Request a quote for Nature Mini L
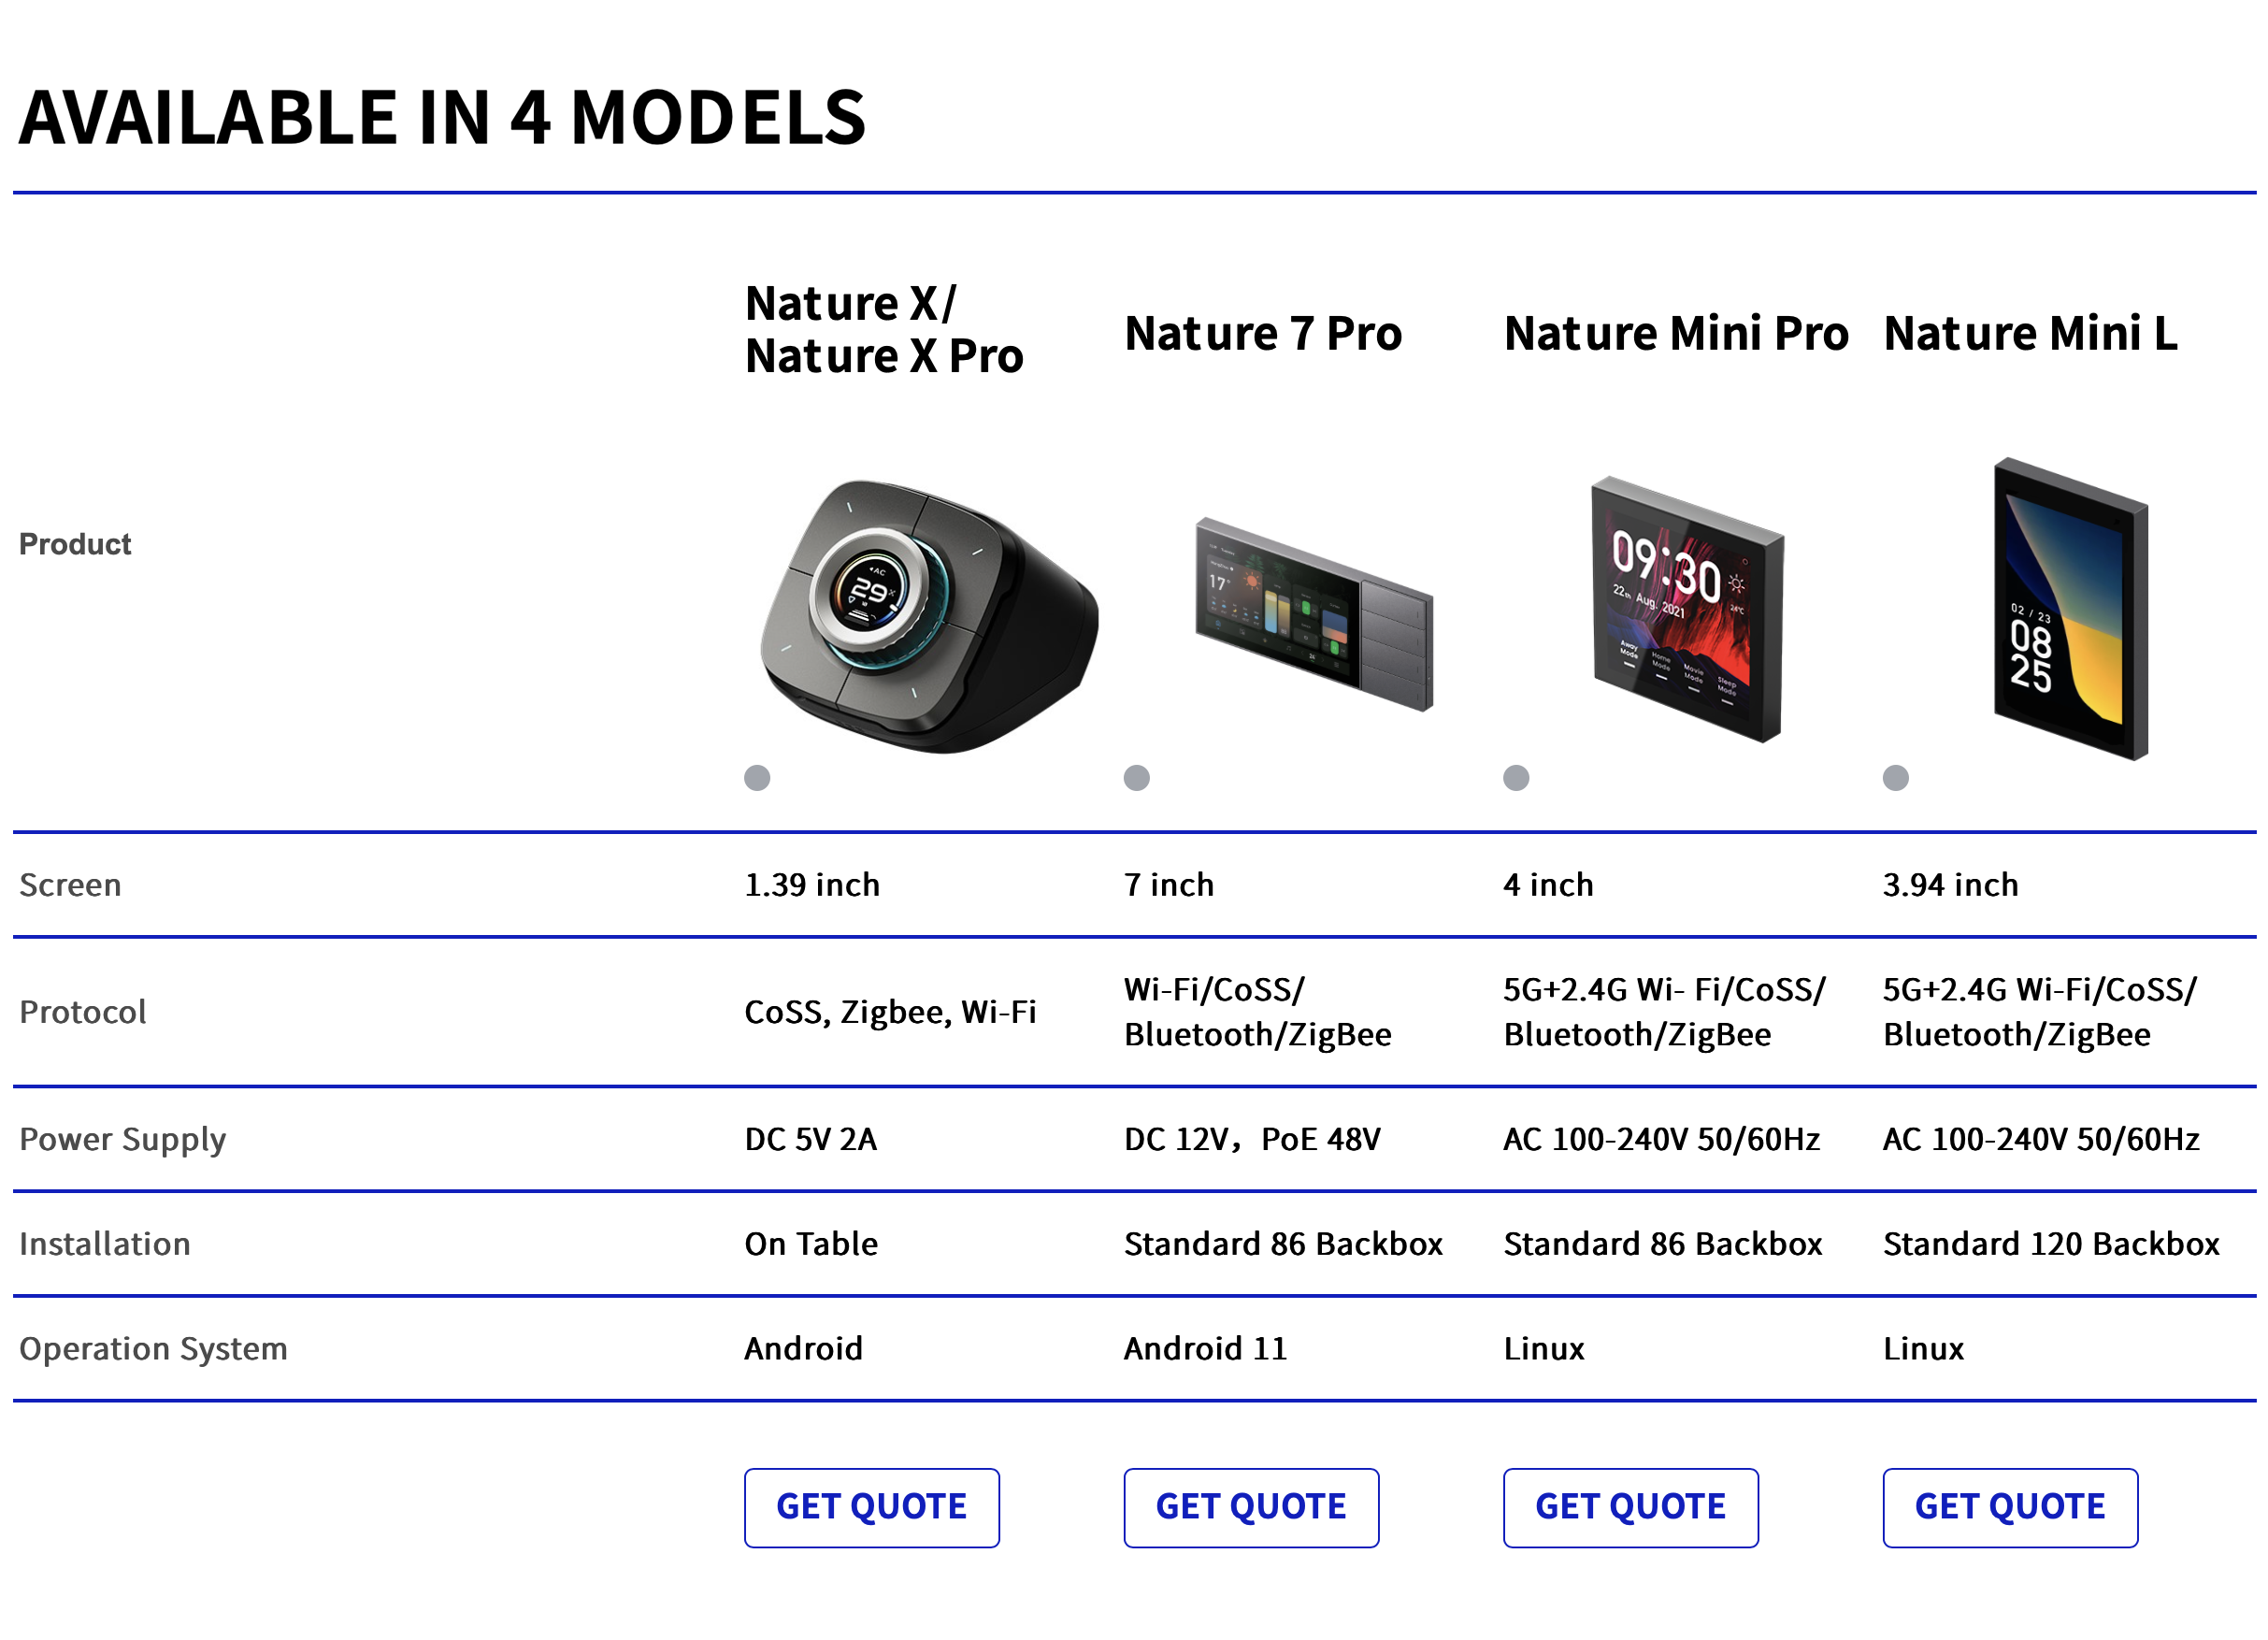 (x=2009, y=1507)
